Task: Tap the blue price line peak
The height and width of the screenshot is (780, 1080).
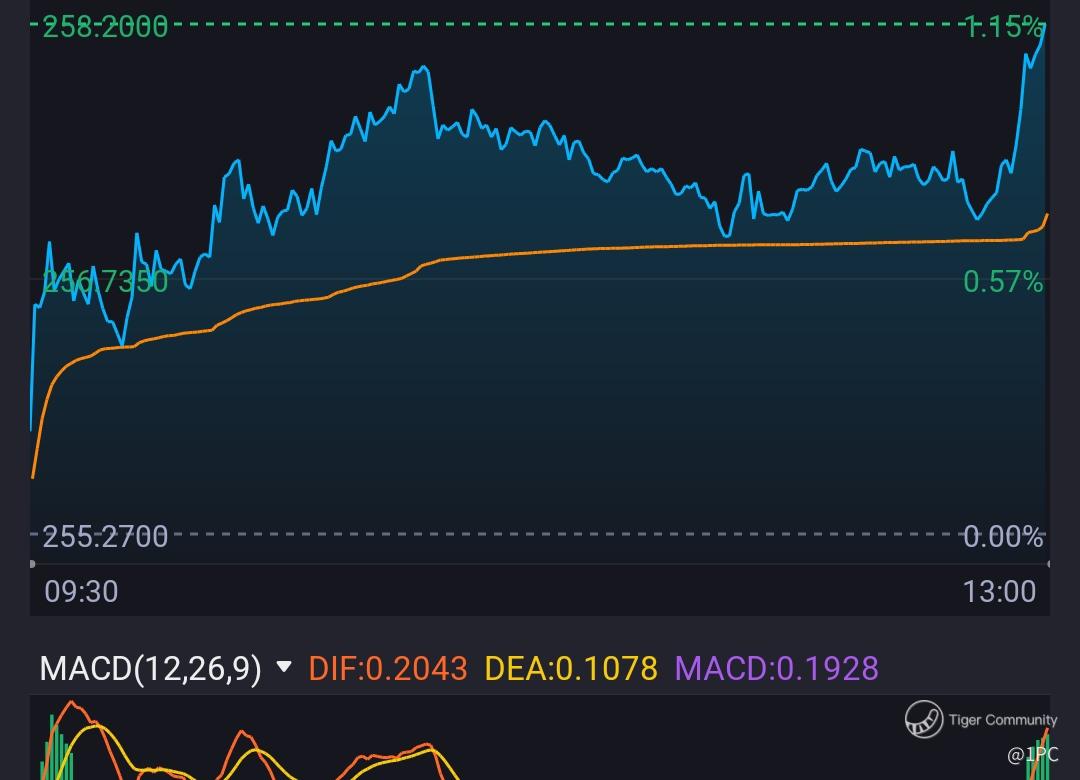Action: click(x=1044, y=26)
